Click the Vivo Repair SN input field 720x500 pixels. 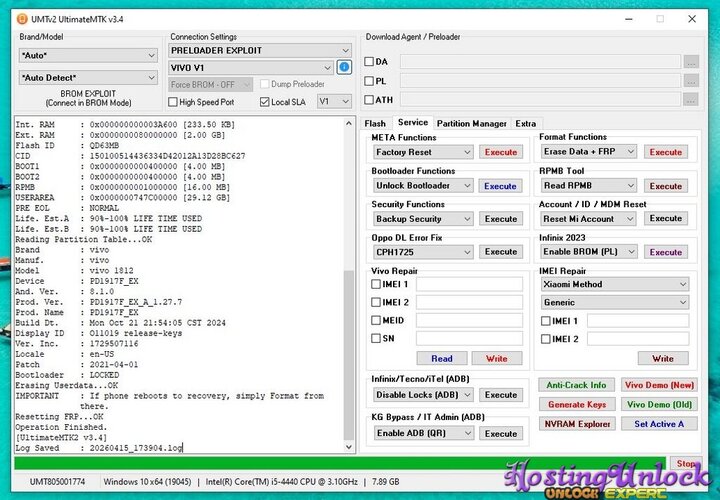[x=469, y=338]
